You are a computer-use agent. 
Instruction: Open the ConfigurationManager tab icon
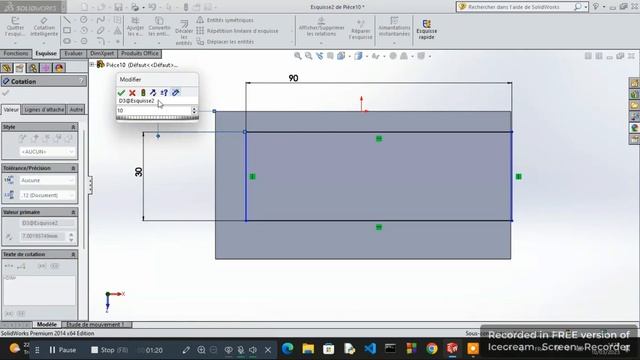point(33,68)
